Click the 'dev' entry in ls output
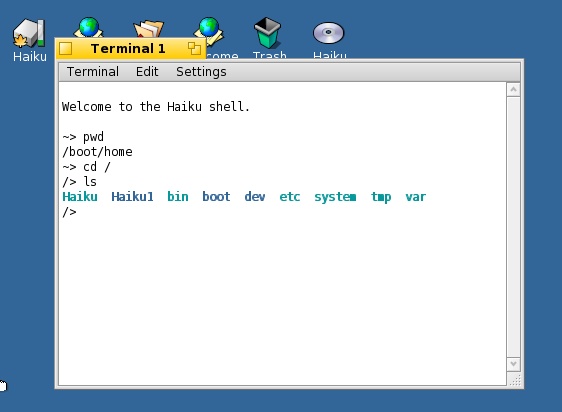 point(255,196)
